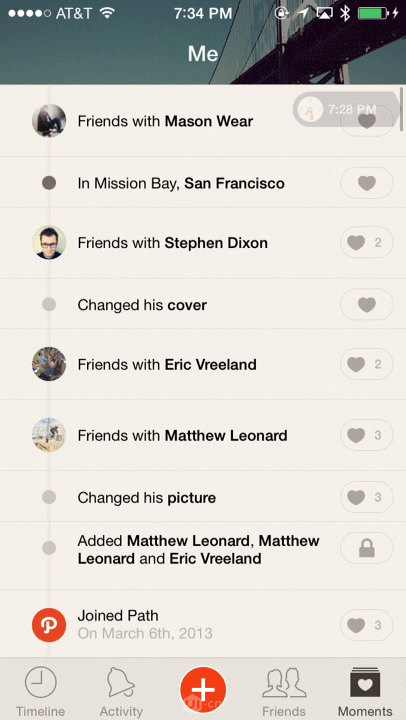The height and width of the screenshot is (720, 406).
Task: Like the Friends with Eric Vreeland moment
Action: [x=367, y=364]
